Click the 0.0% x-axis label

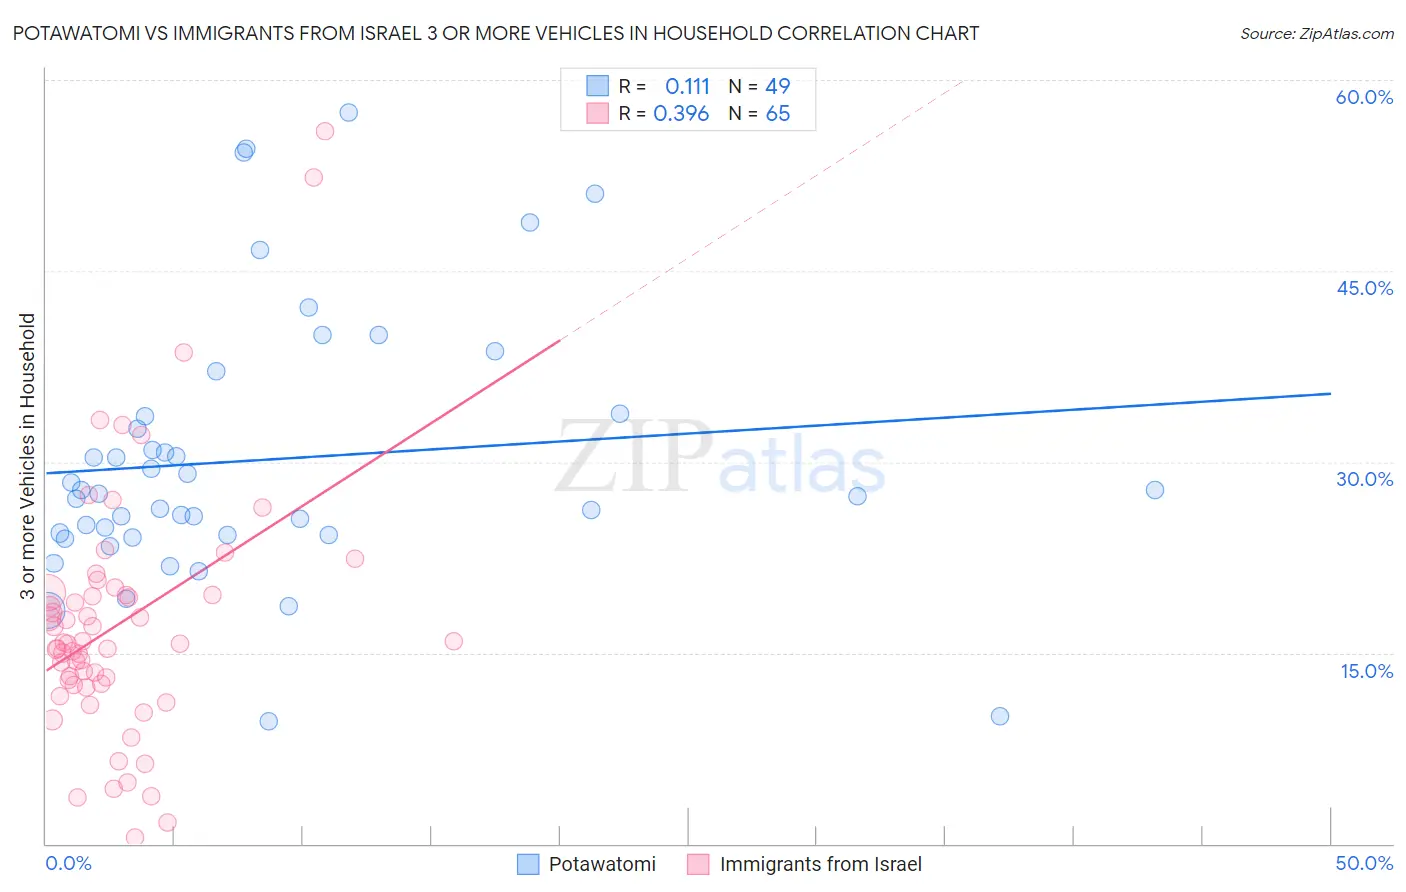tap(68, 863)
